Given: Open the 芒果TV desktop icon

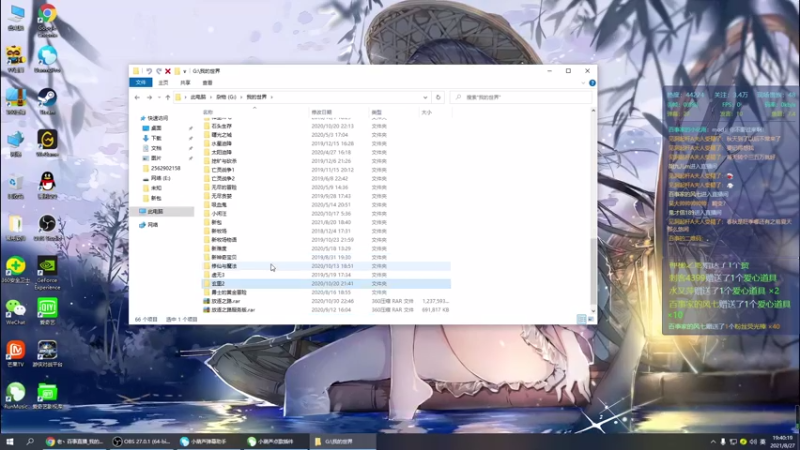Looking at the screenshot, I should (x=16, y=354).
